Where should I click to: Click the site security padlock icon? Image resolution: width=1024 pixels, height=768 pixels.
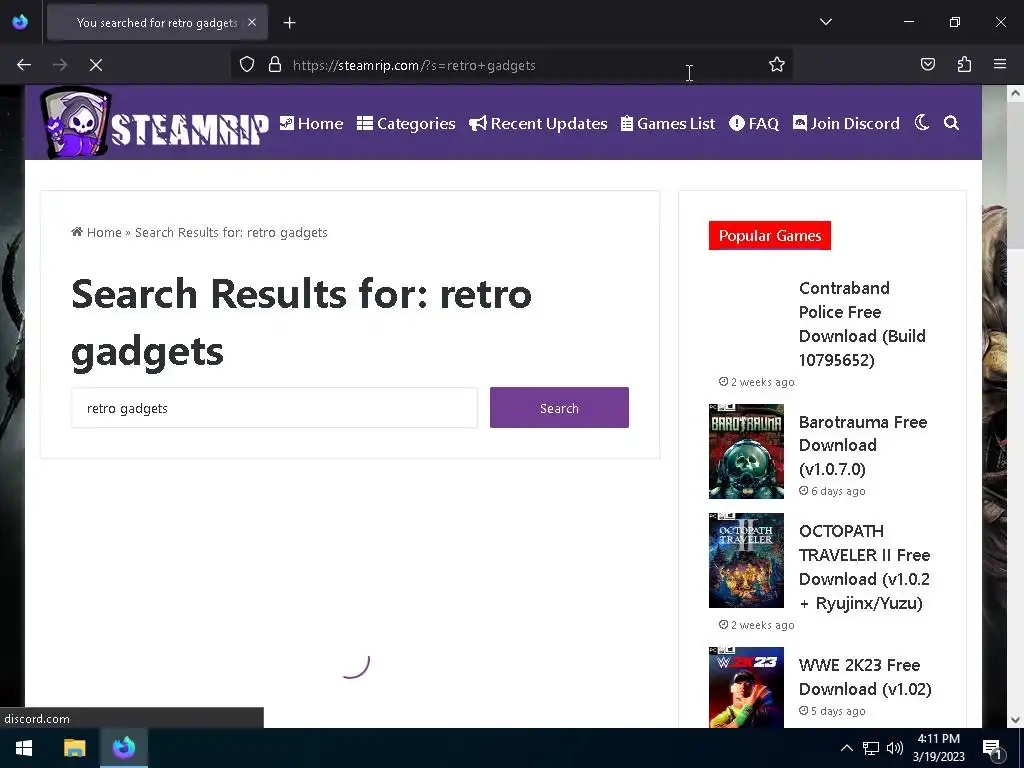[275, 65]
